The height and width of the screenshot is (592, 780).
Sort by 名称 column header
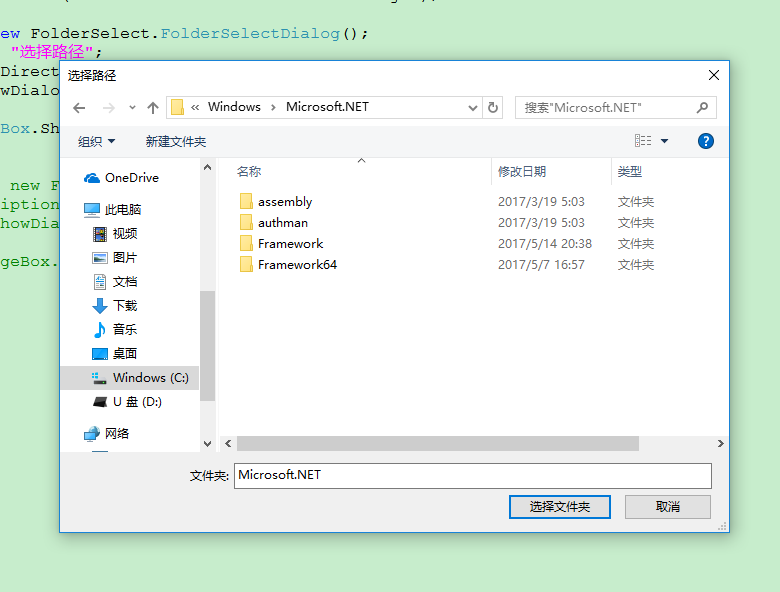(249, 172)
